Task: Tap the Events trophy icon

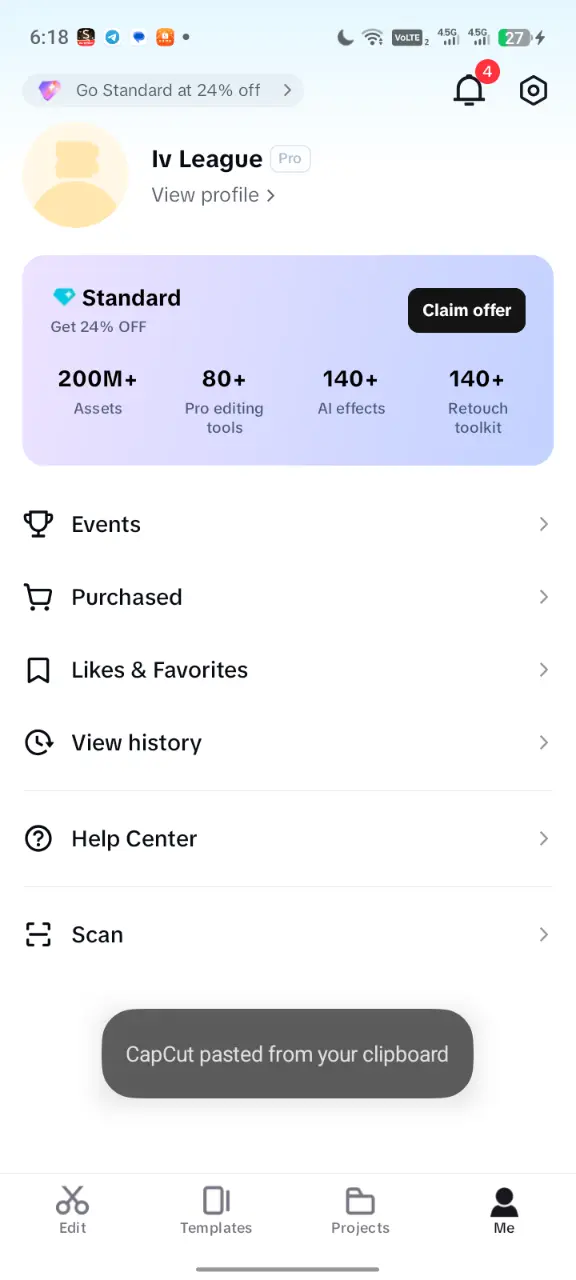Action: click(x=38, y=524)
